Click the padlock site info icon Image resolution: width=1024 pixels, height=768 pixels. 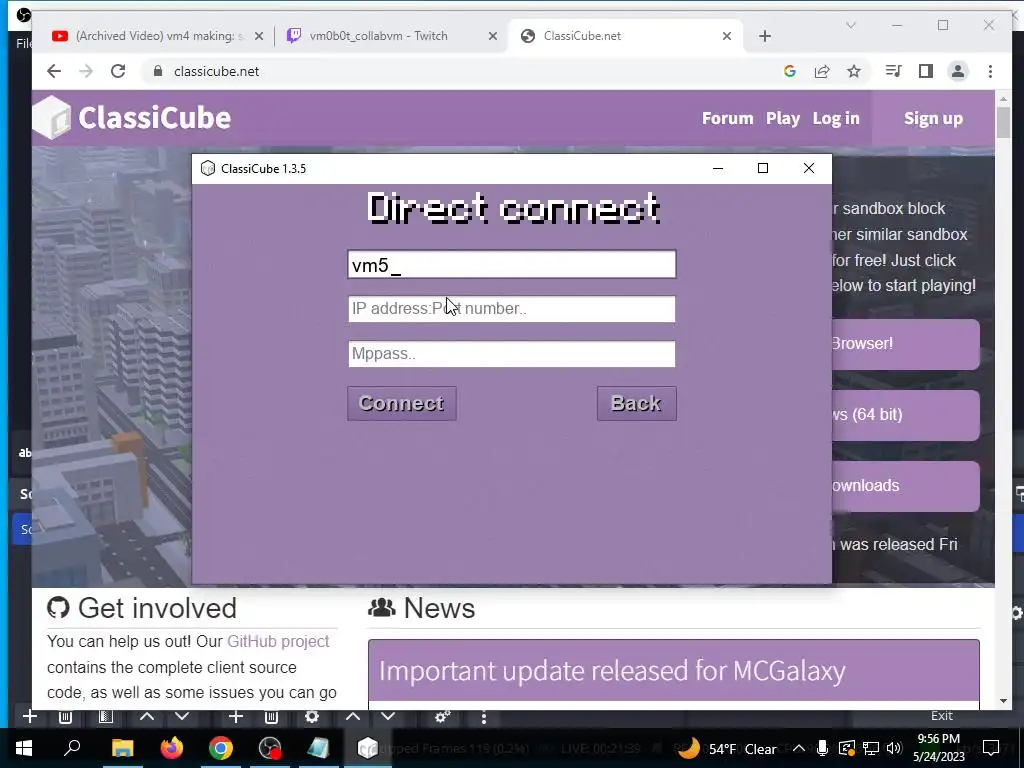tap(157, 71)
